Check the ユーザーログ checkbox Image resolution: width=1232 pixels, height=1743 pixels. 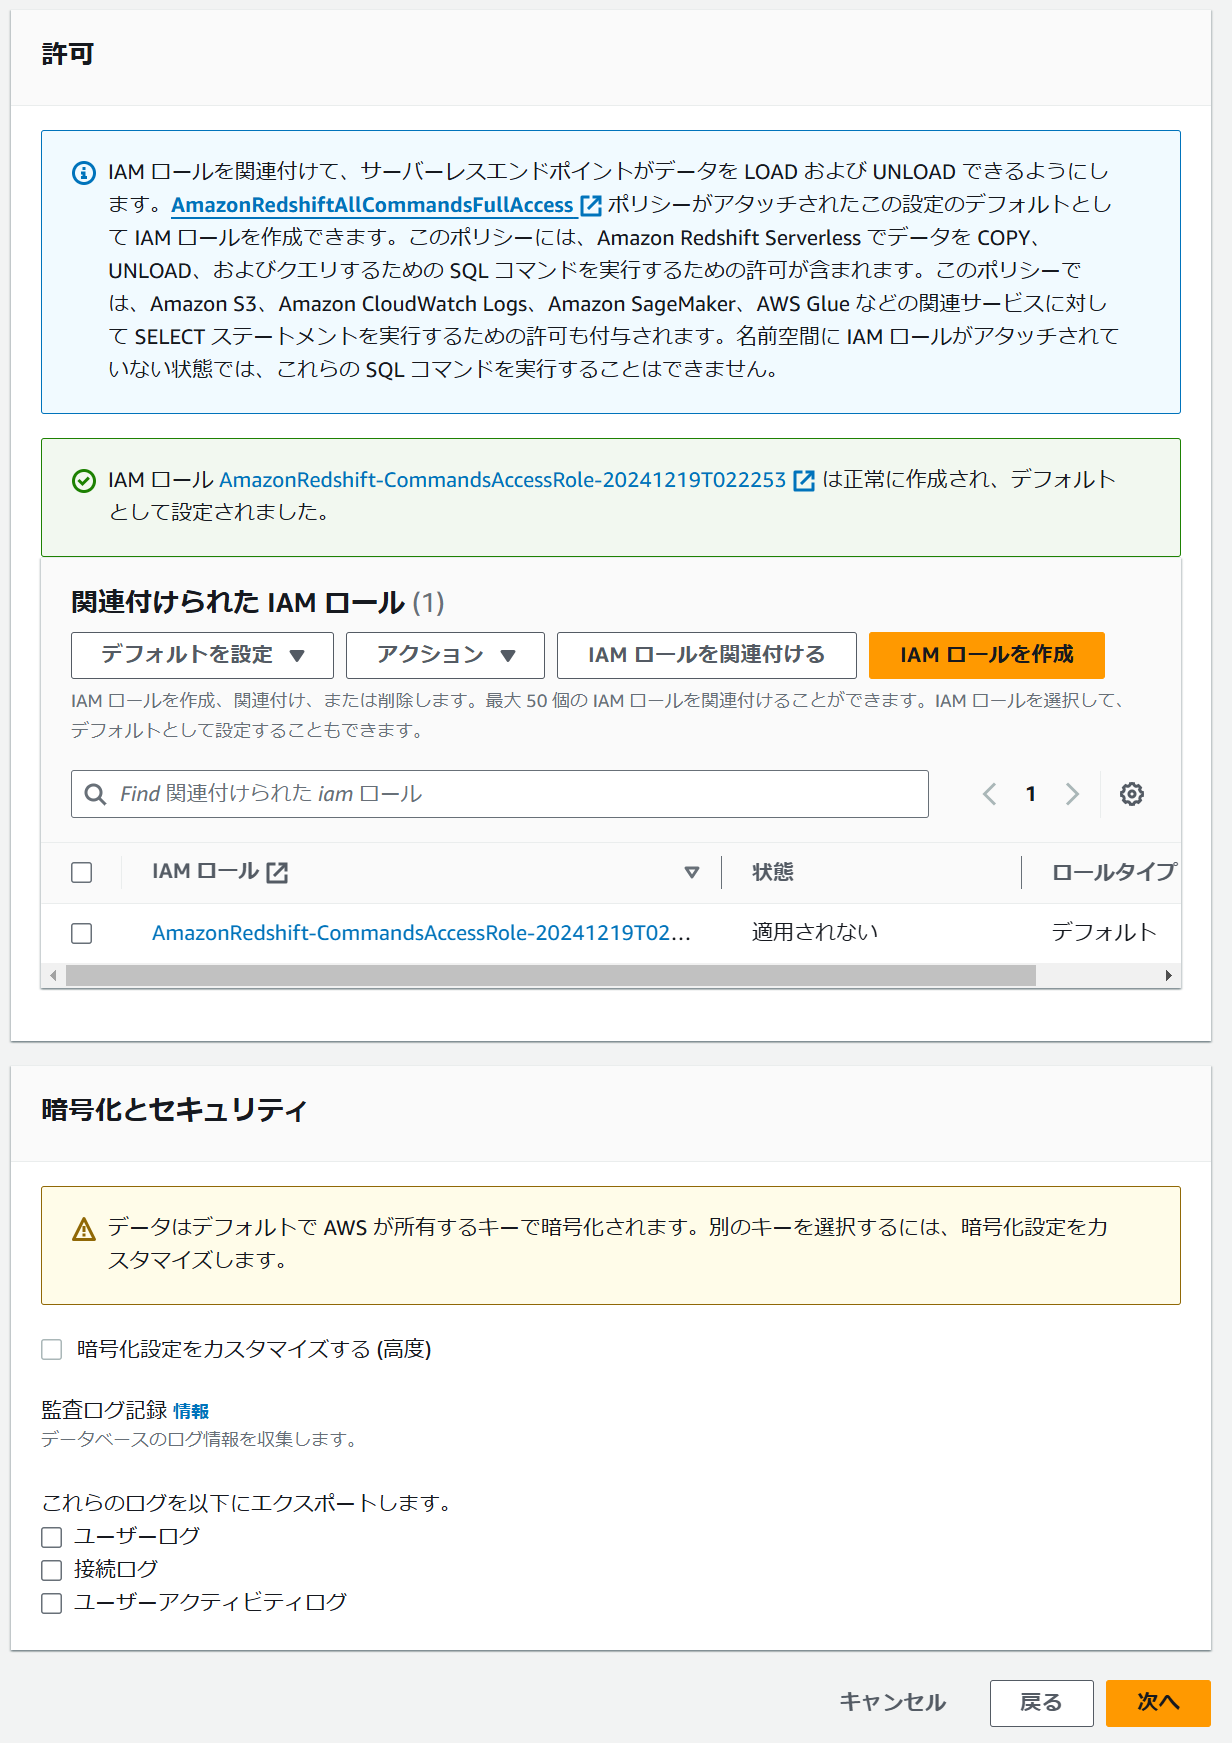click(x=52, y=1537)
